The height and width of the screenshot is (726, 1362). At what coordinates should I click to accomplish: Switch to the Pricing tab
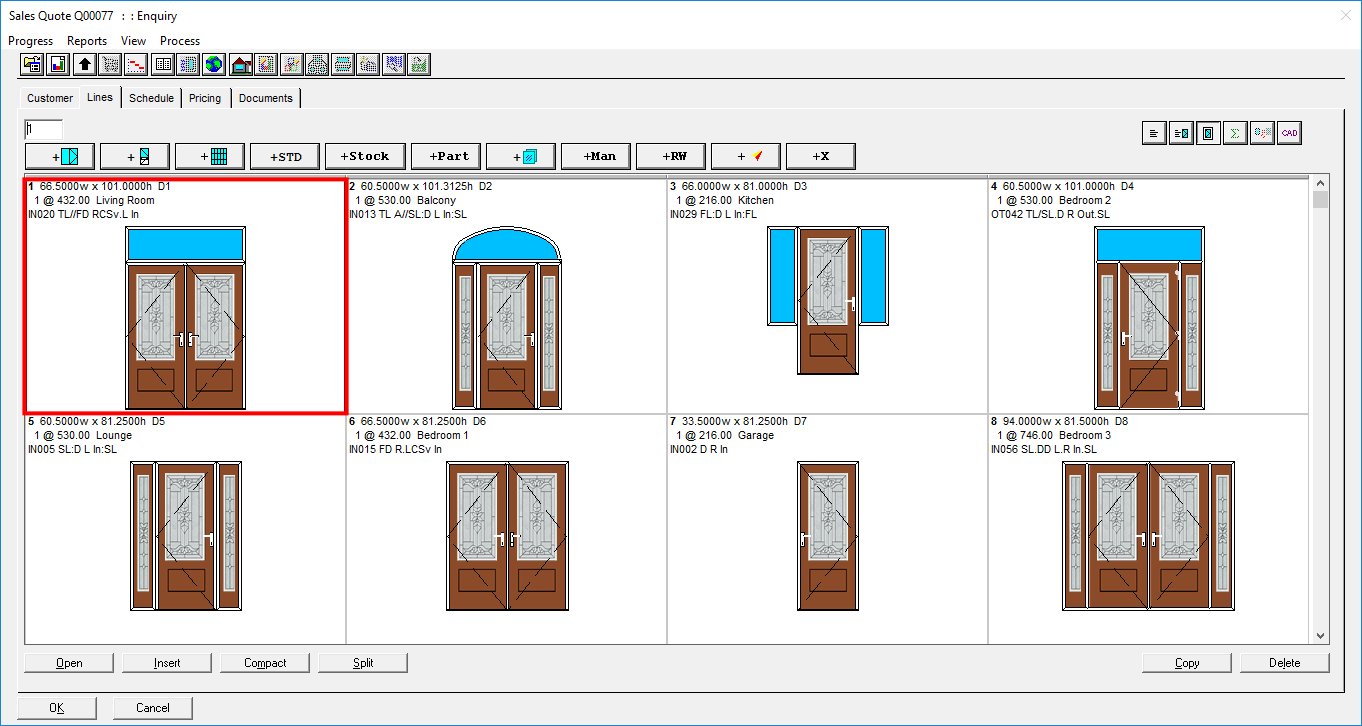point(205,98)
